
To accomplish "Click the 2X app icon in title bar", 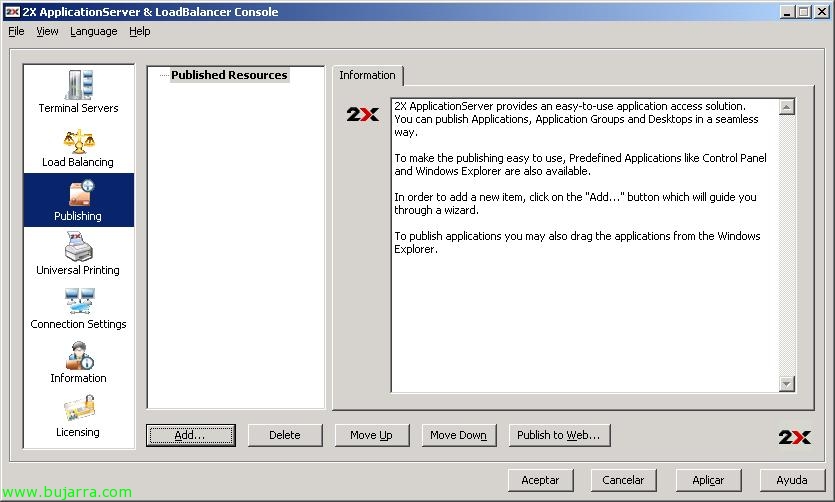I will click(x=12, y=12).
